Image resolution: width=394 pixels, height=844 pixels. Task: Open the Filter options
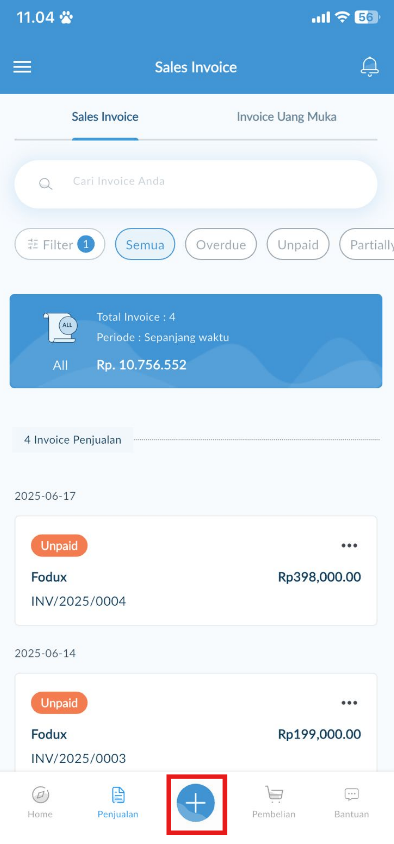click(x=60, y=245)
